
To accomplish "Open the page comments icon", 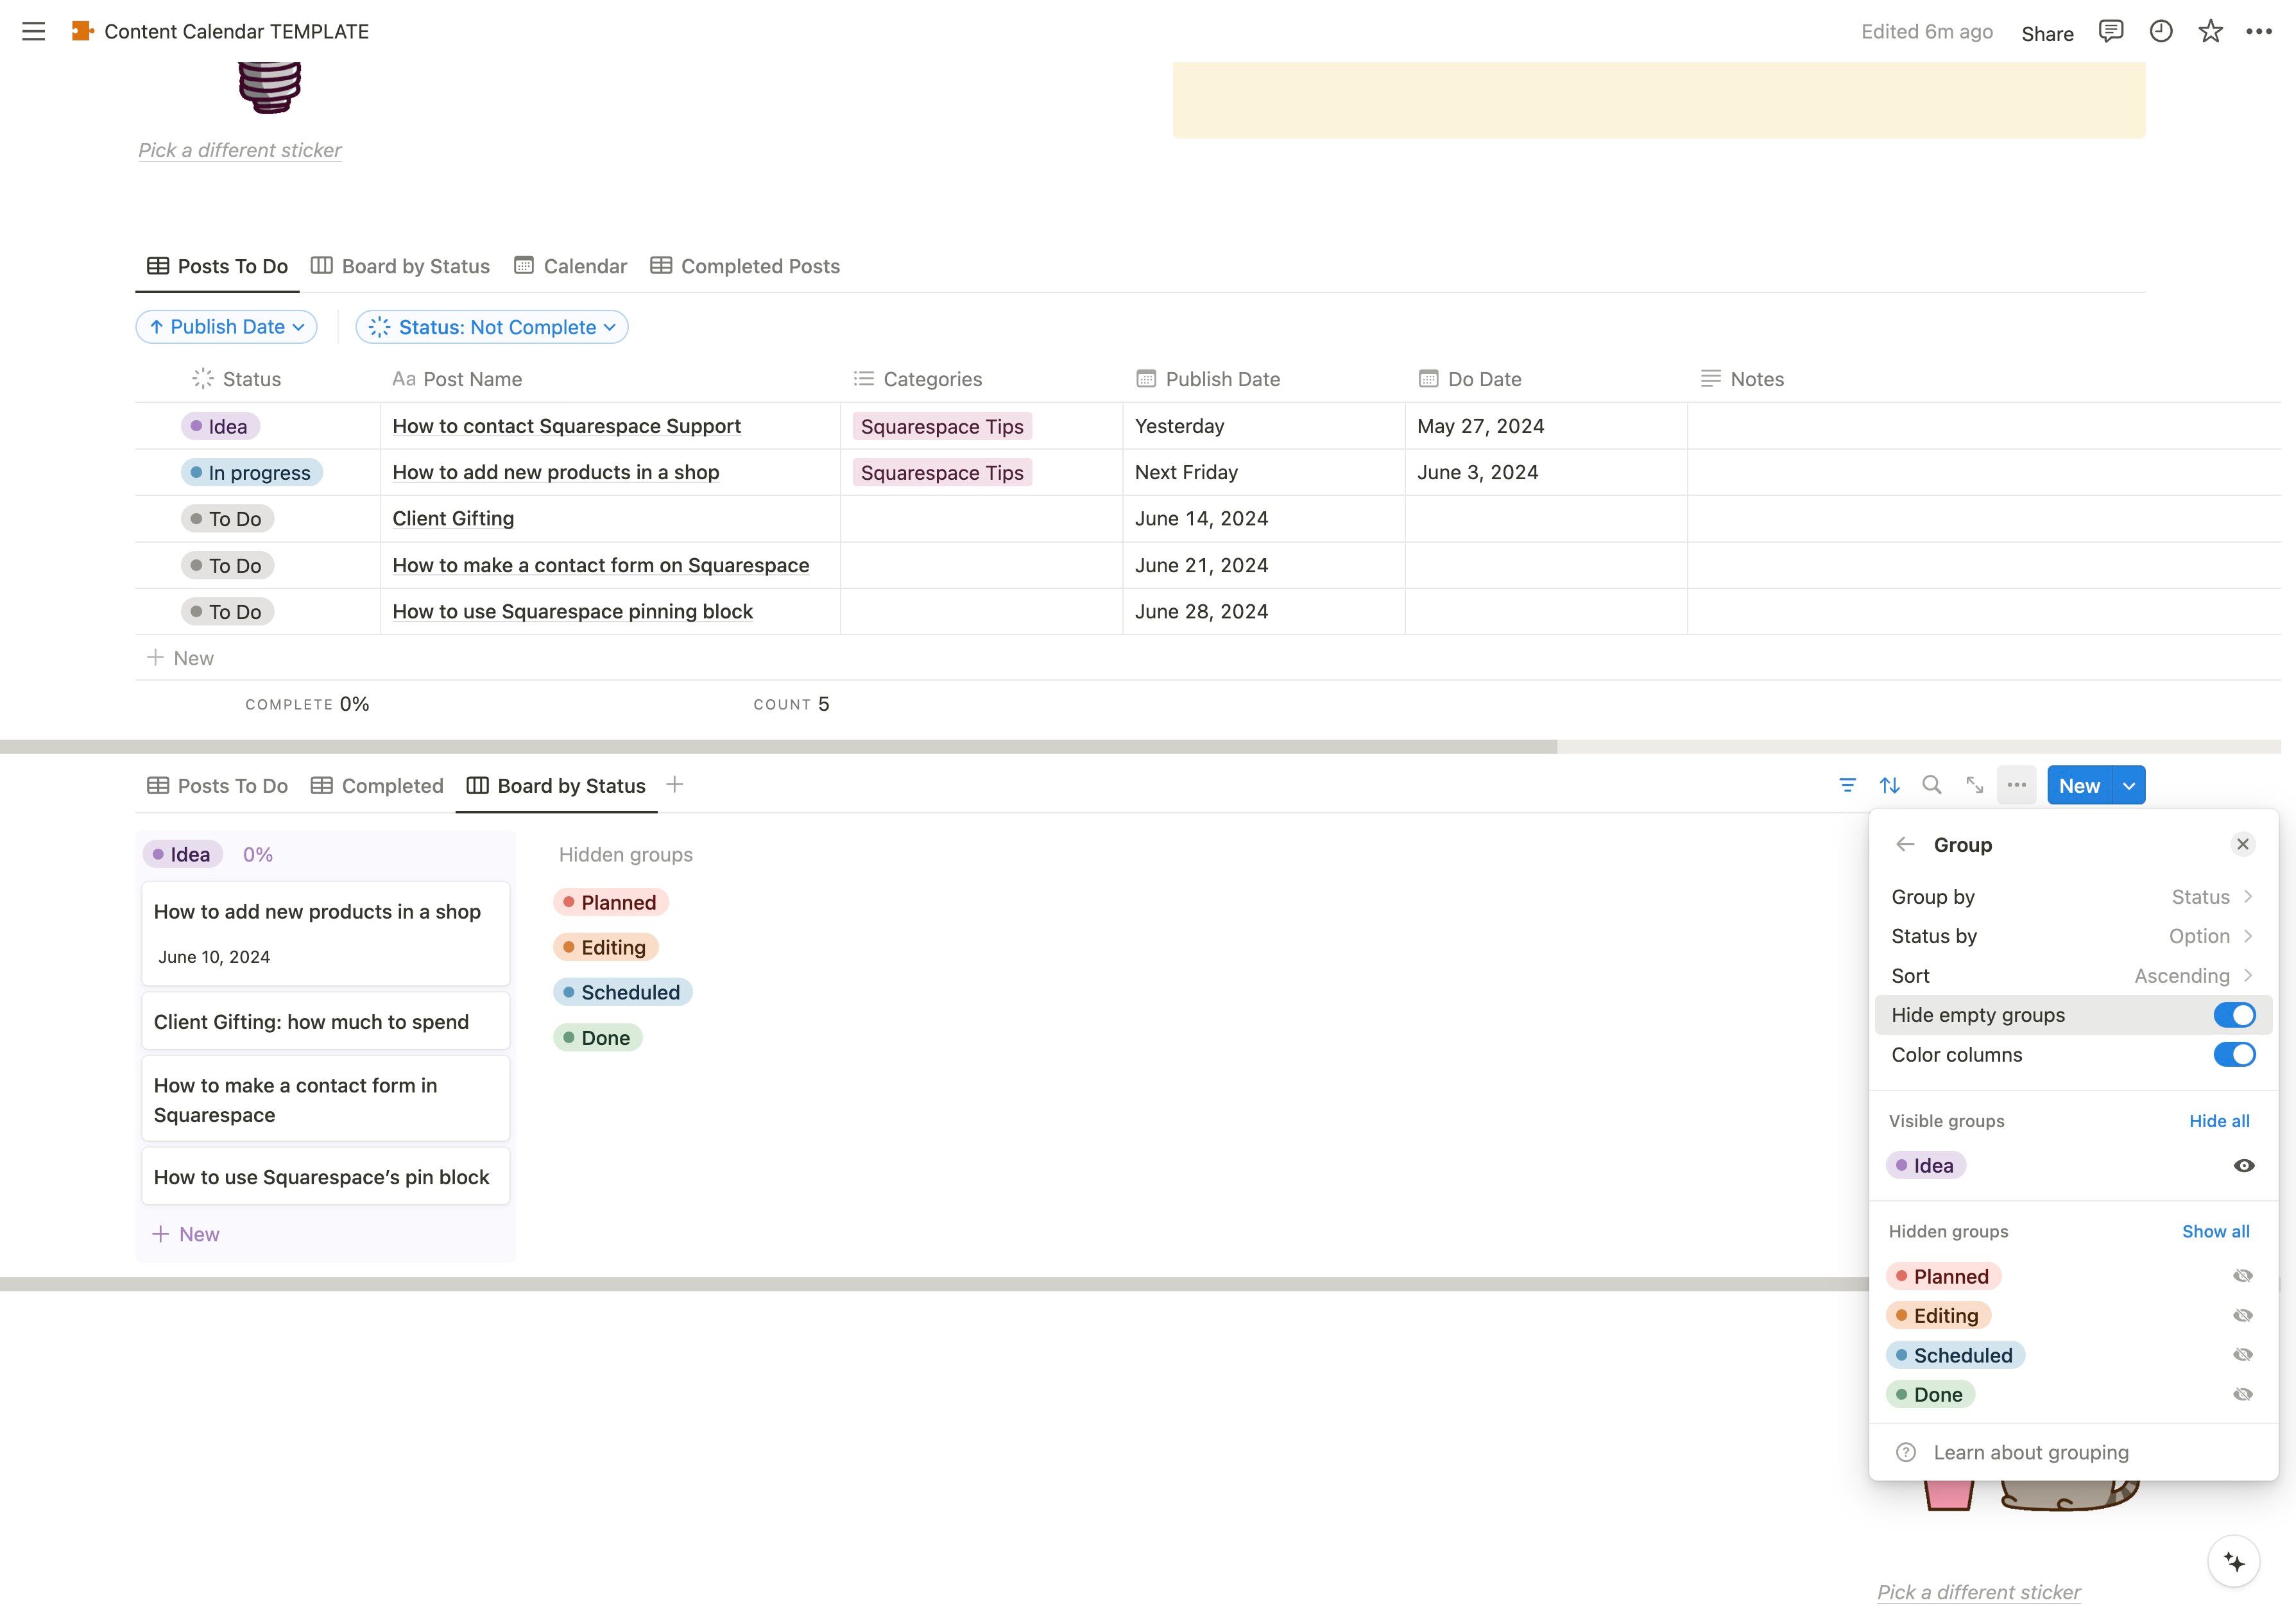I will tap(2111, 31).
